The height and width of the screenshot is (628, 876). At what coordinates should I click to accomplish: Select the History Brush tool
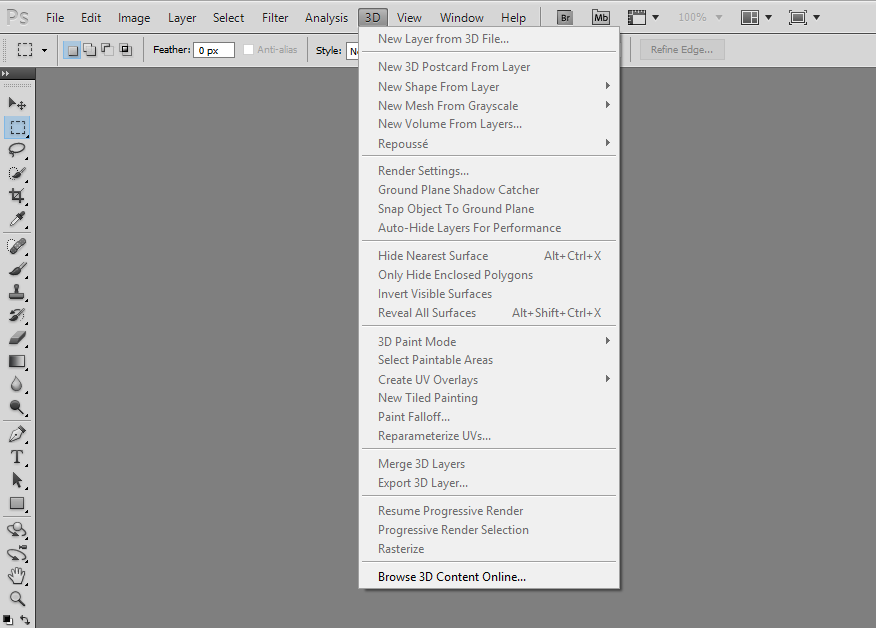17,315
